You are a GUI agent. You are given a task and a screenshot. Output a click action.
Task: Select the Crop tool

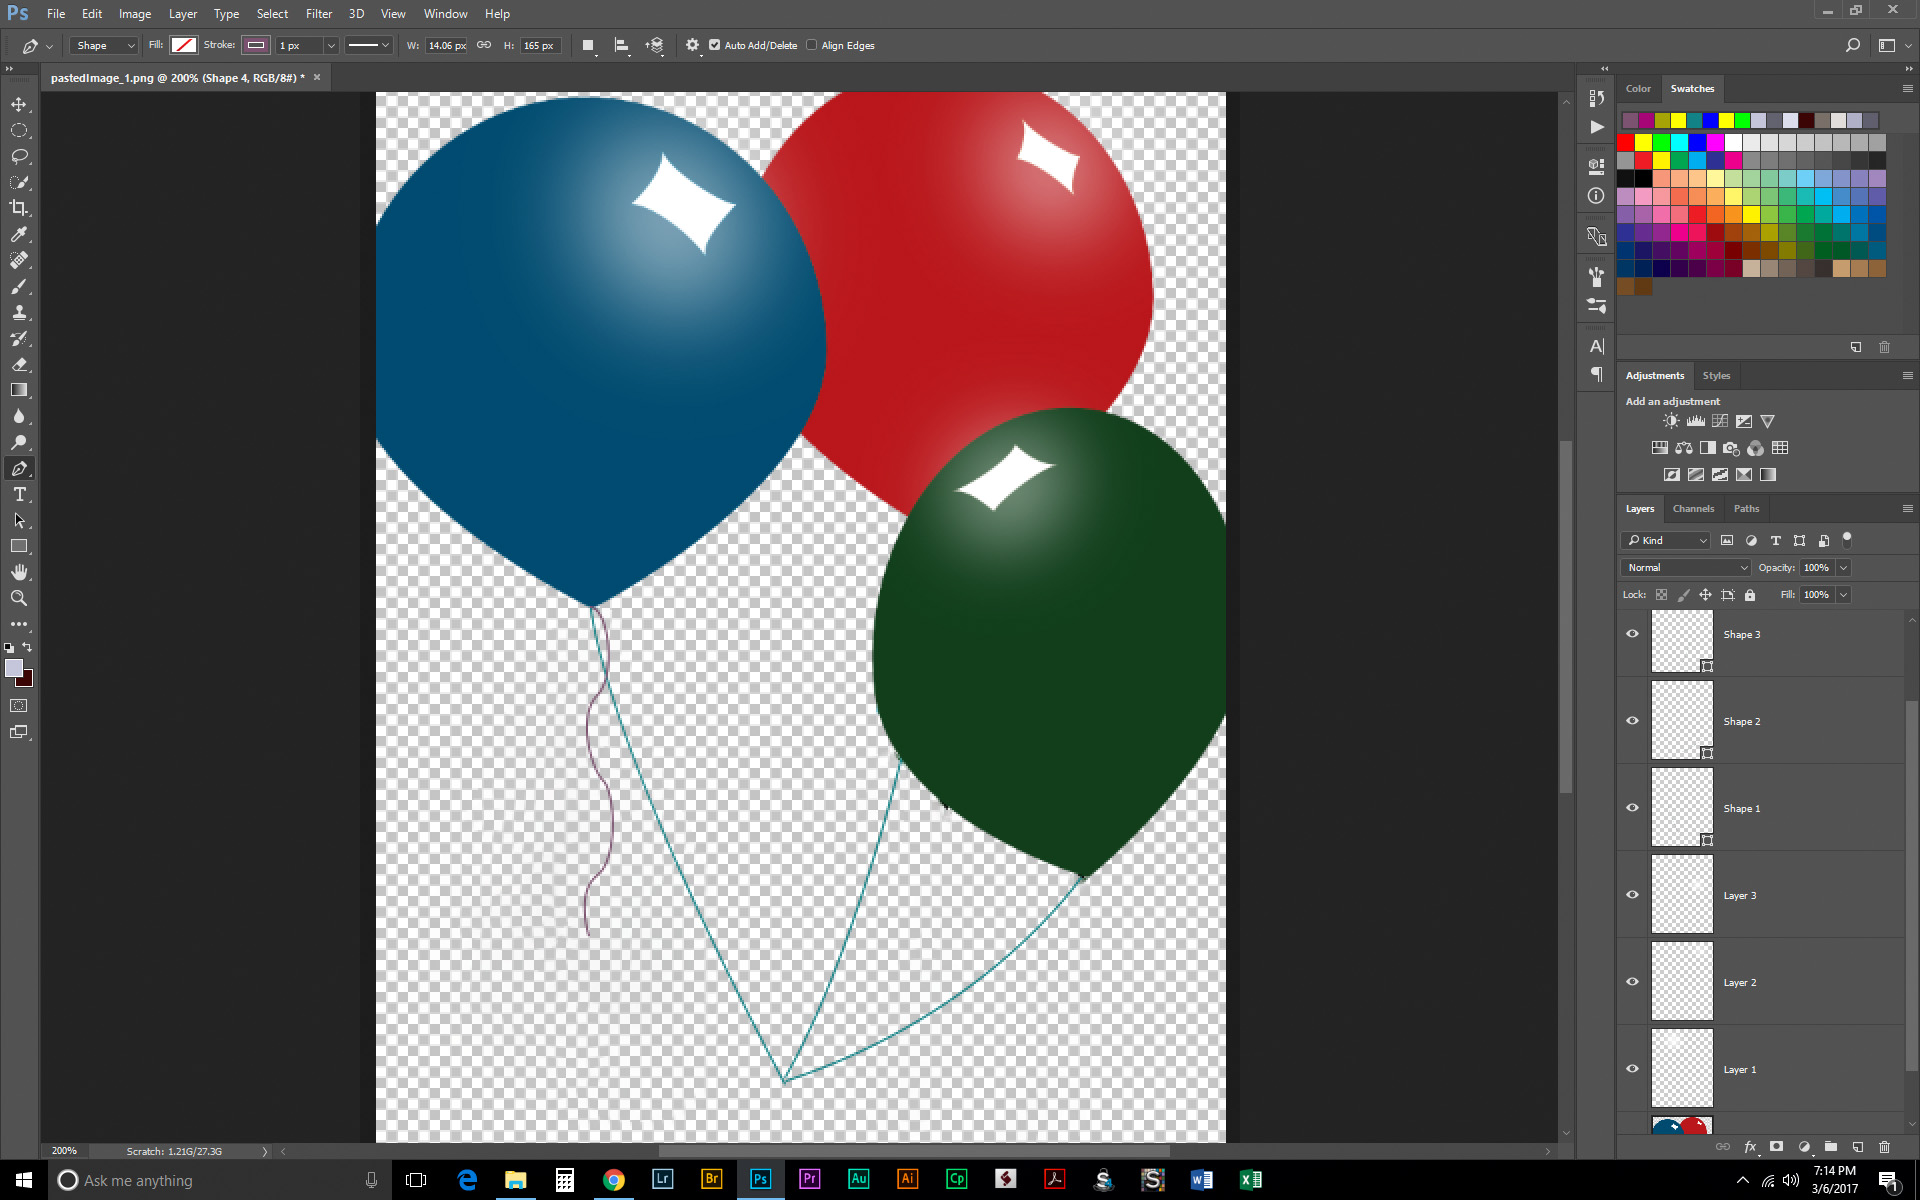(x=19, y=208)
